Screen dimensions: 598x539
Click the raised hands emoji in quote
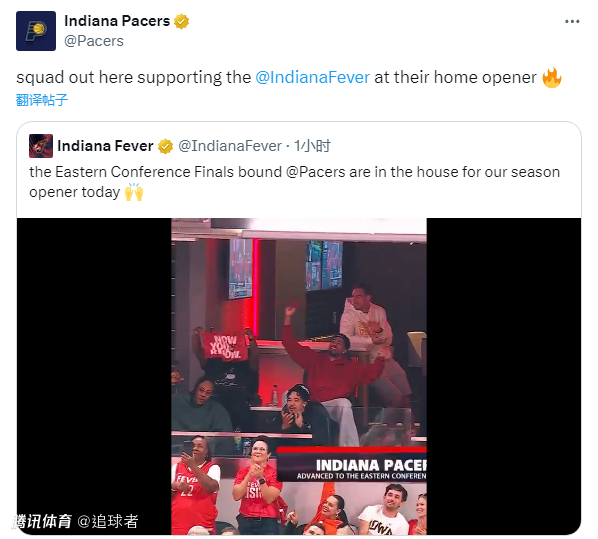pyautogui.click(x=134, y=192)
